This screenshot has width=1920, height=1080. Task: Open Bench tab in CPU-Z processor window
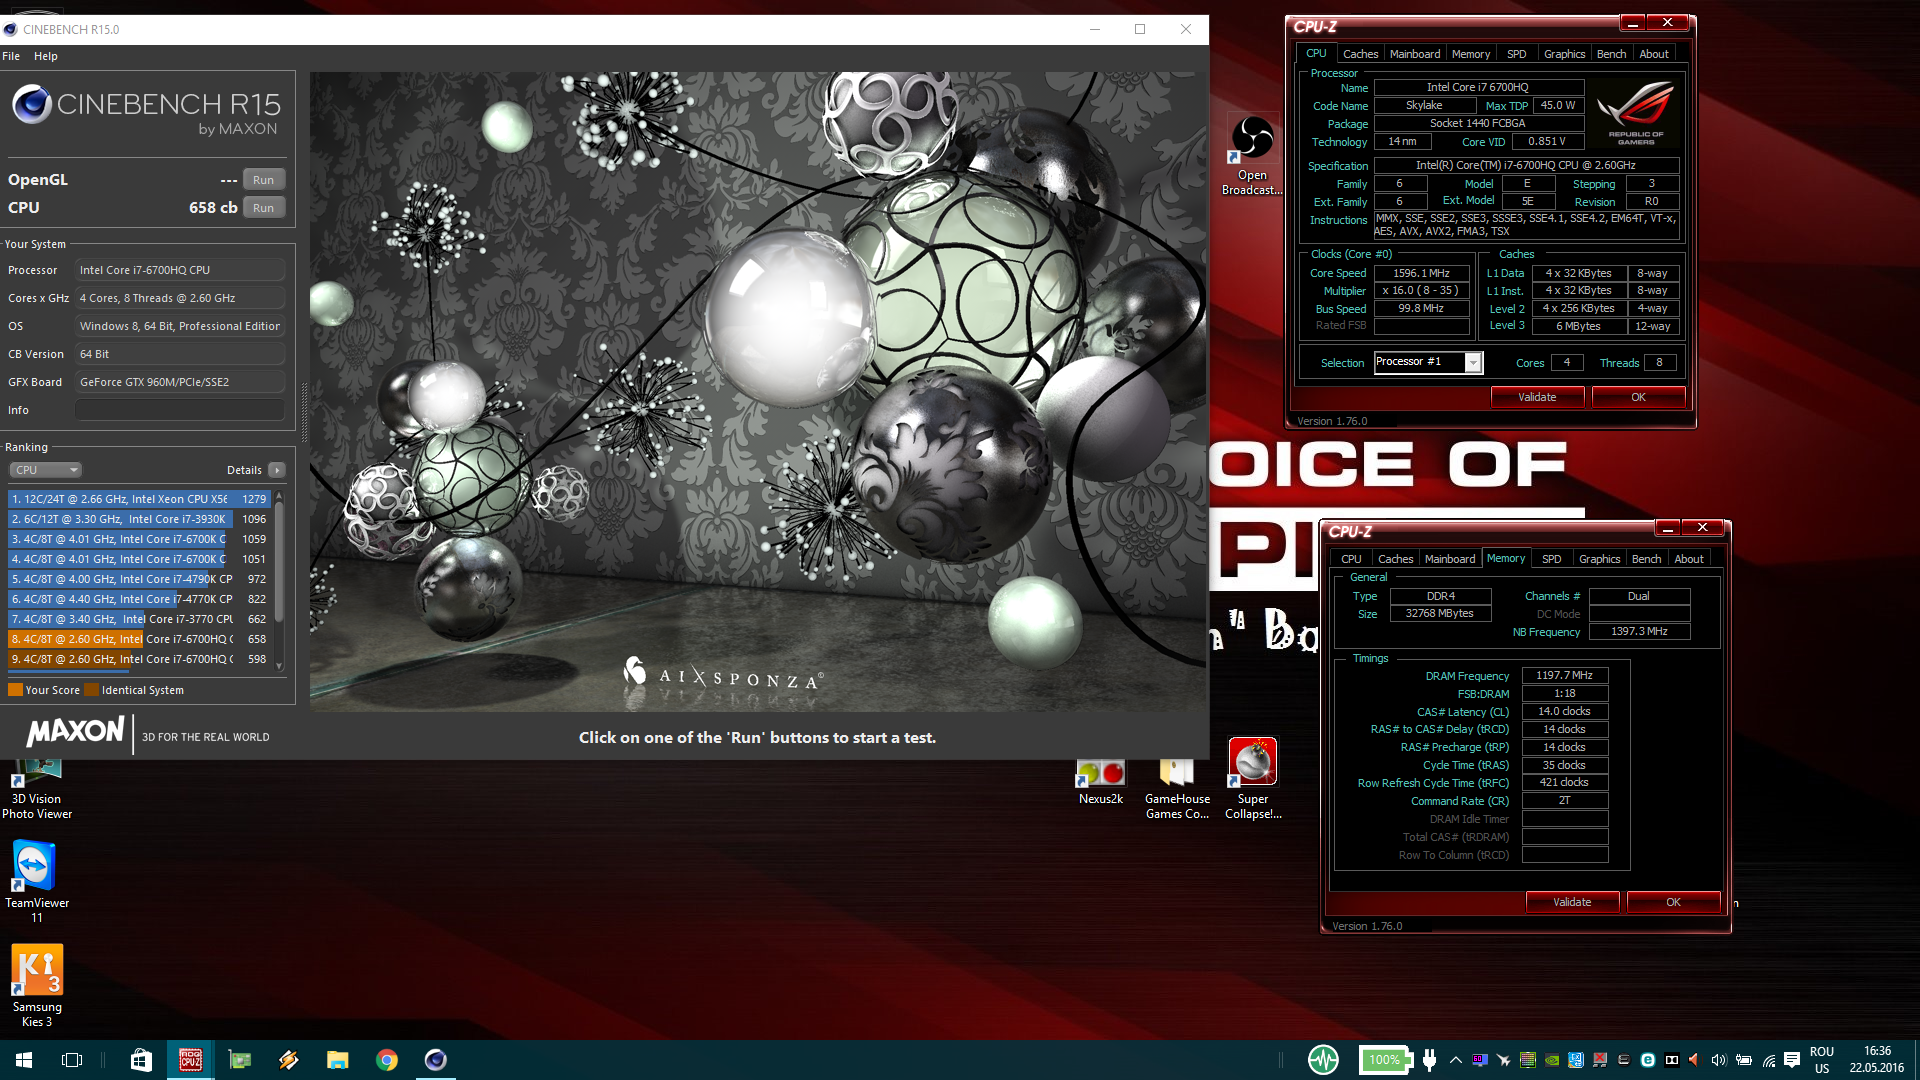tap(1611, 54)
